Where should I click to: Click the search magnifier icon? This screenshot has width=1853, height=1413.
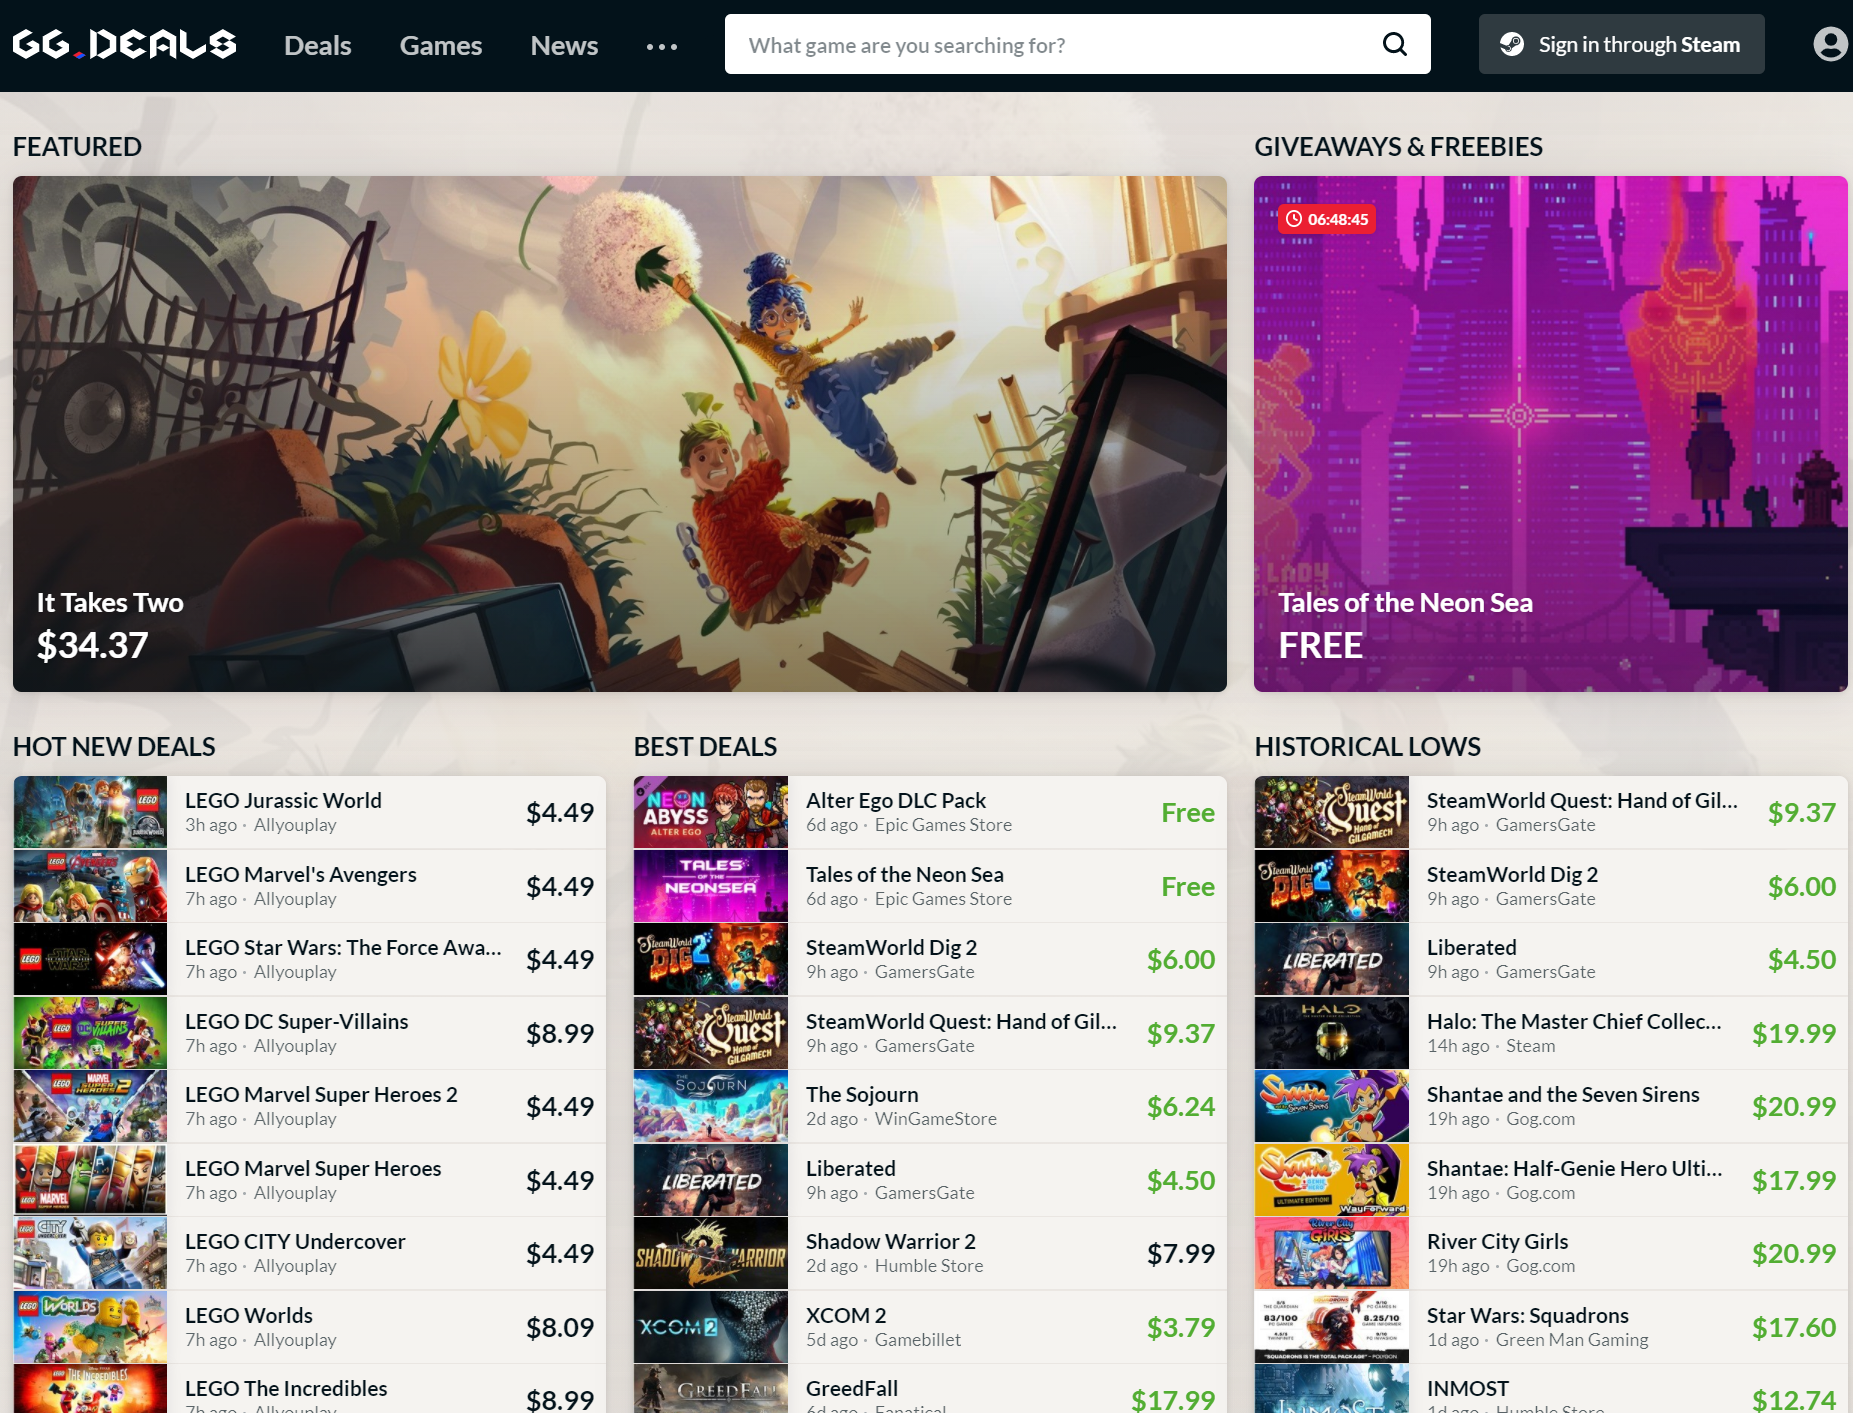tap(1394, 44)
